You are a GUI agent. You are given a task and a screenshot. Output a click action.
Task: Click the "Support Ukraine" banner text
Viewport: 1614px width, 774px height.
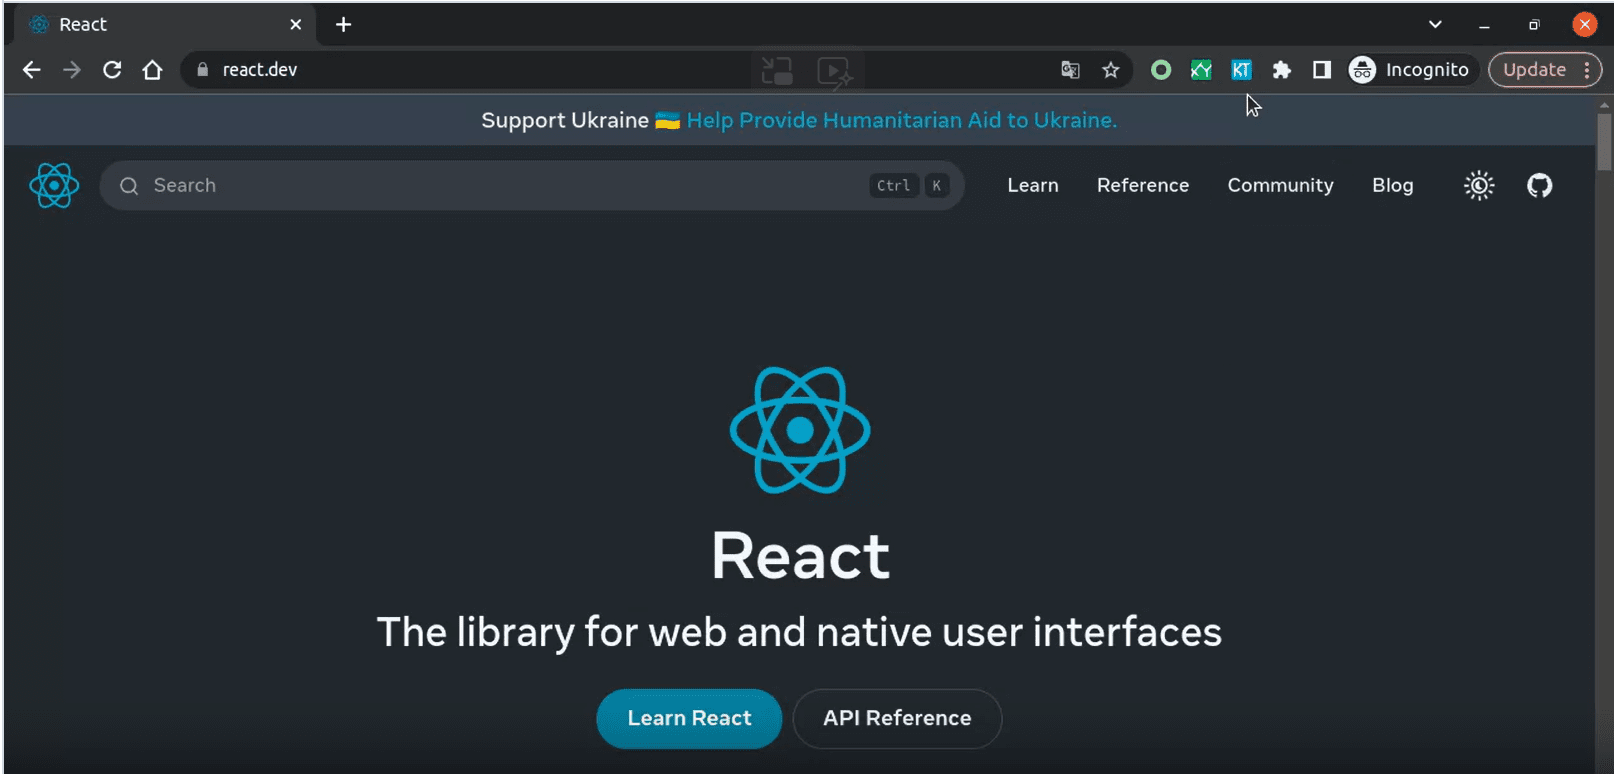pyautogui.click(x=565, y=120)
